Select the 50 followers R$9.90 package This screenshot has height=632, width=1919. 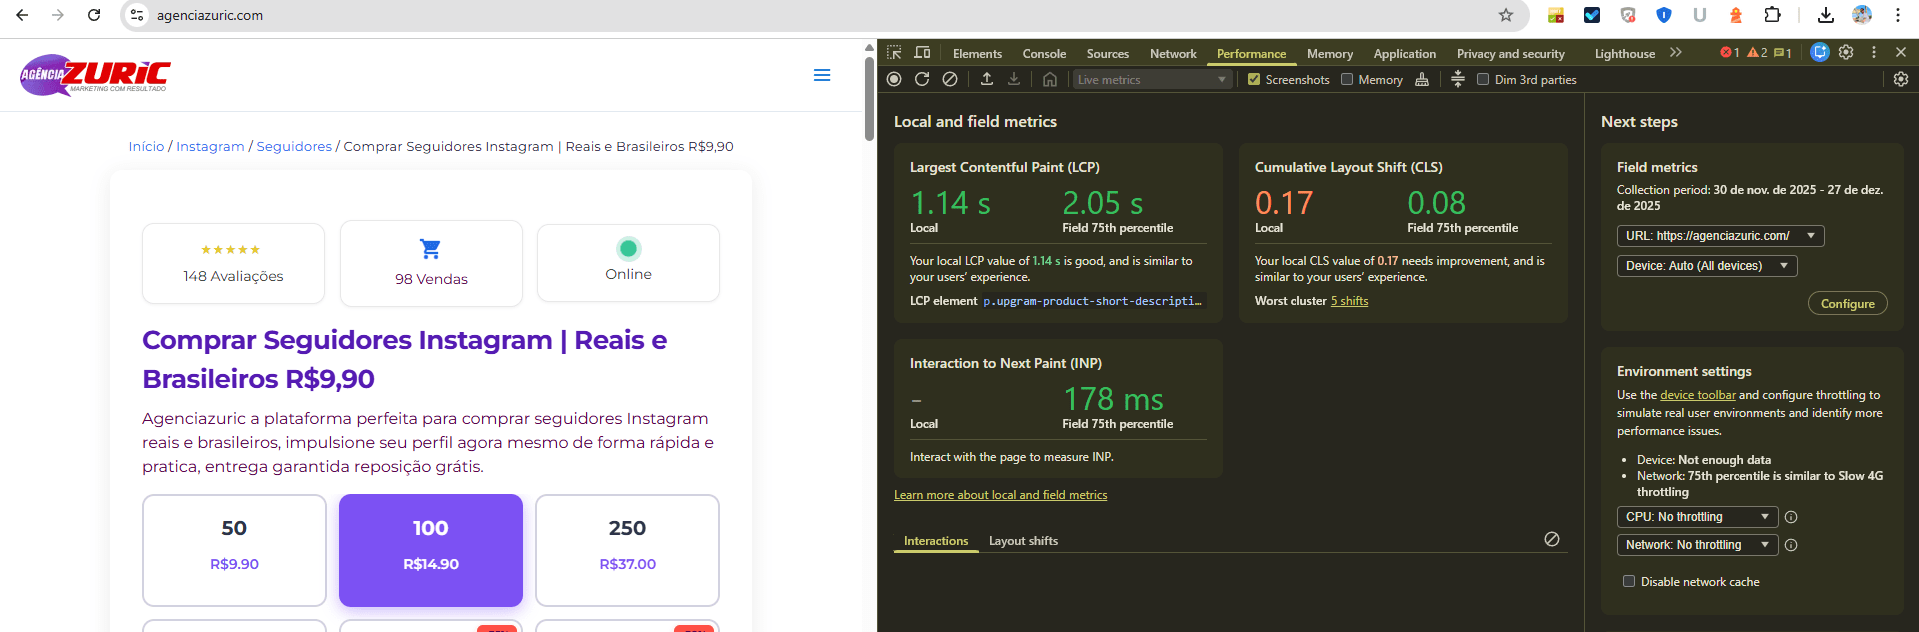234,550
